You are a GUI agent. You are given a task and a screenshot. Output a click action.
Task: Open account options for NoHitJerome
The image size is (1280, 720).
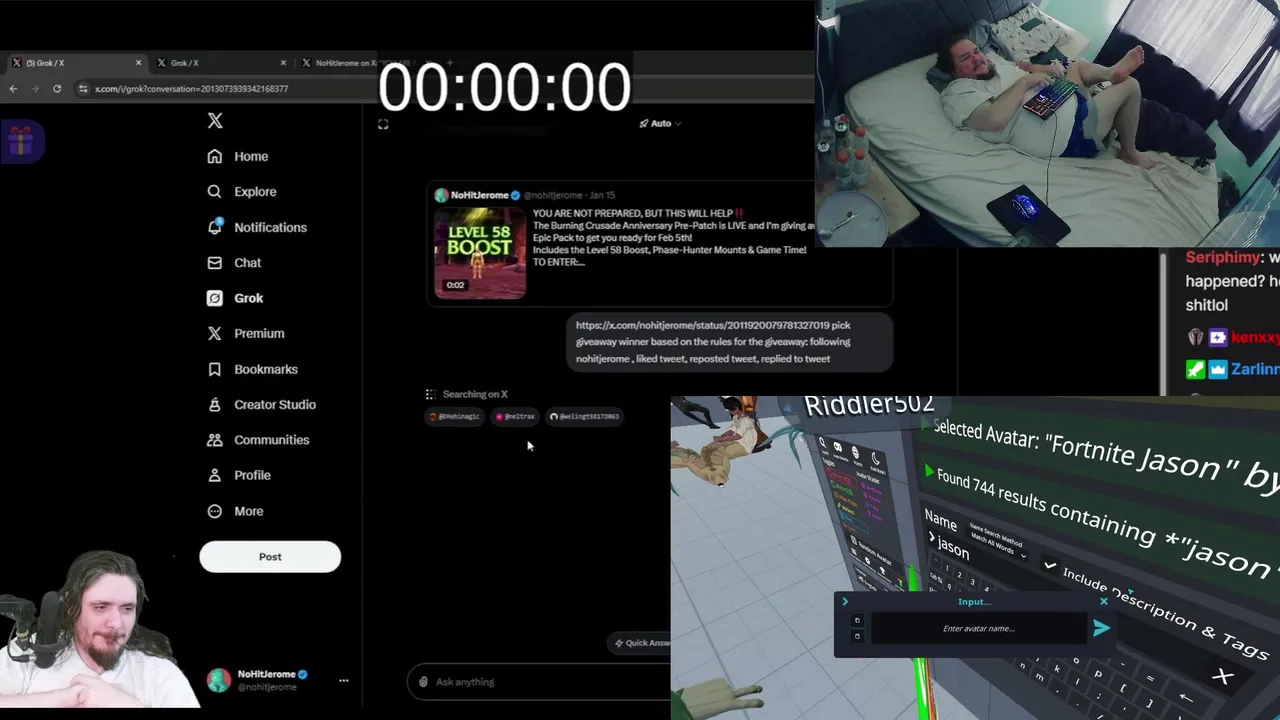click(x=343, y=680)
